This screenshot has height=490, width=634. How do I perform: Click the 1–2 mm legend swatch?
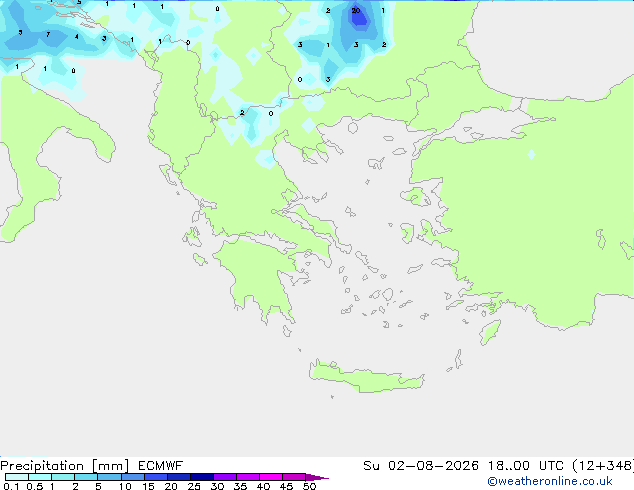click(x=63, y=477)
